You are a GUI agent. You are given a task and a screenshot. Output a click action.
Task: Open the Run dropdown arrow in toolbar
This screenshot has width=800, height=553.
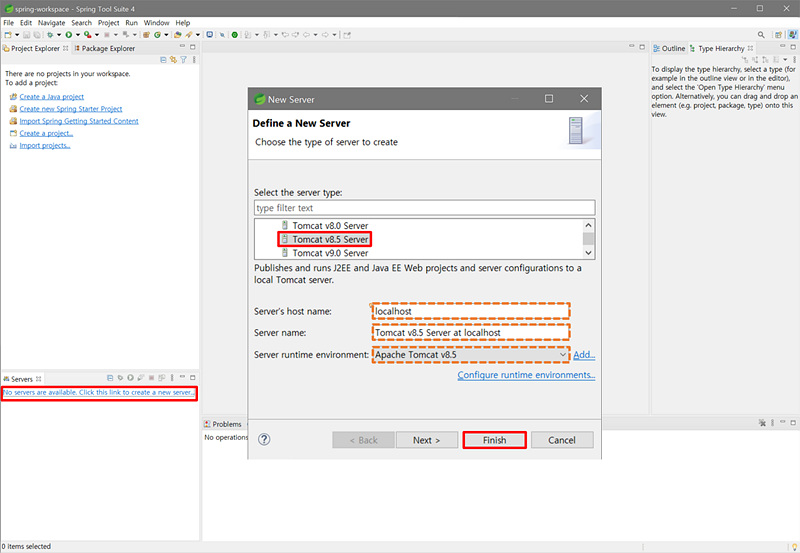coord(78,35)
